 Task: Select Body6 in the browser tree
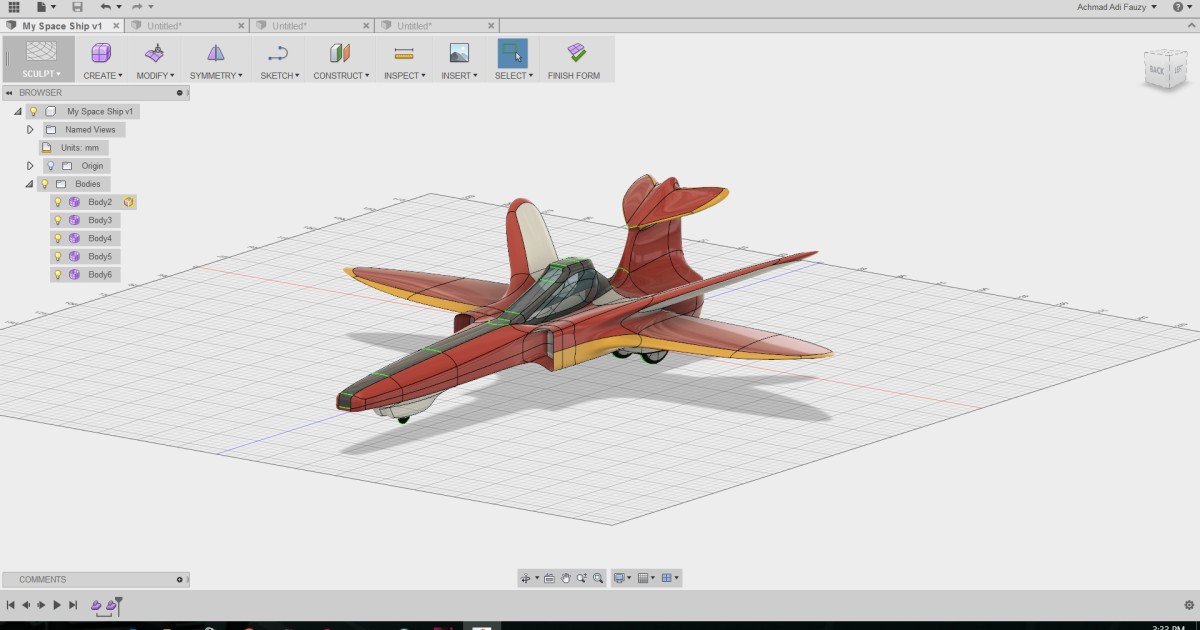tap(100, 274)
